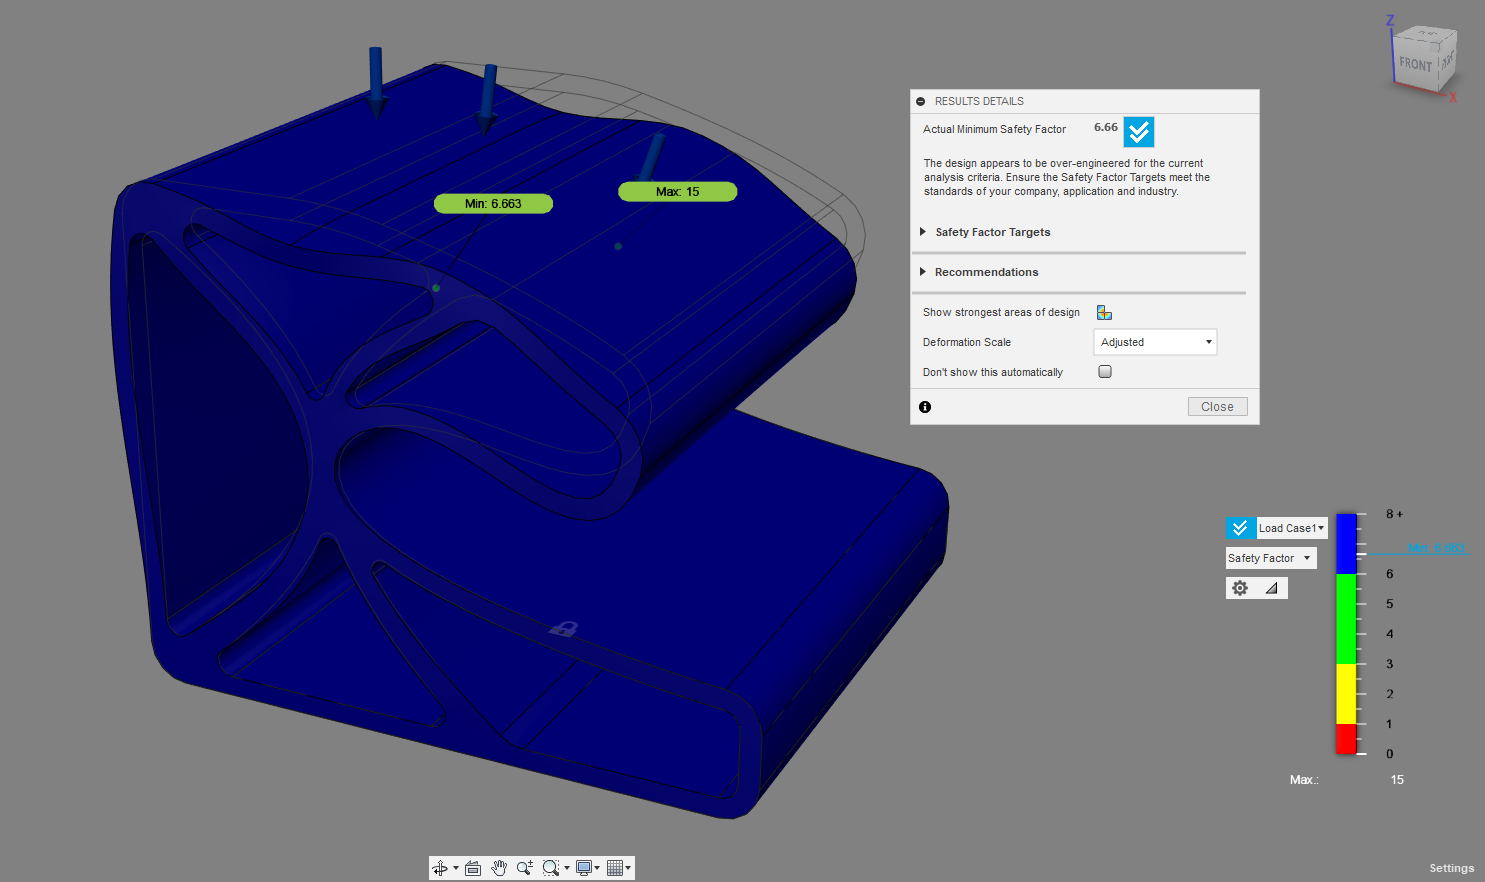Image resolution: width=1485 pixels, height=882 pixels.
Task: Click the legend min/max triangle icon
Action: pos(1271,588)
